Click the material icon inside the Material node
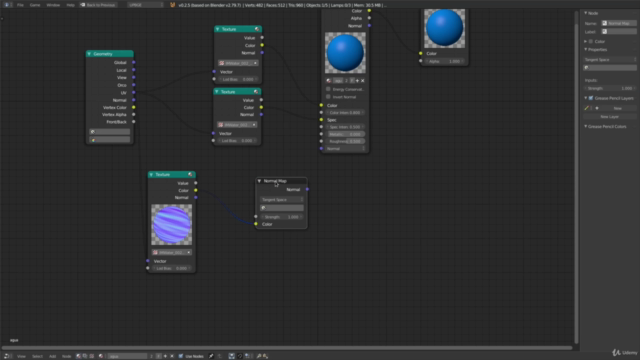Screen dimensions: 640x360 pos(329,80)
